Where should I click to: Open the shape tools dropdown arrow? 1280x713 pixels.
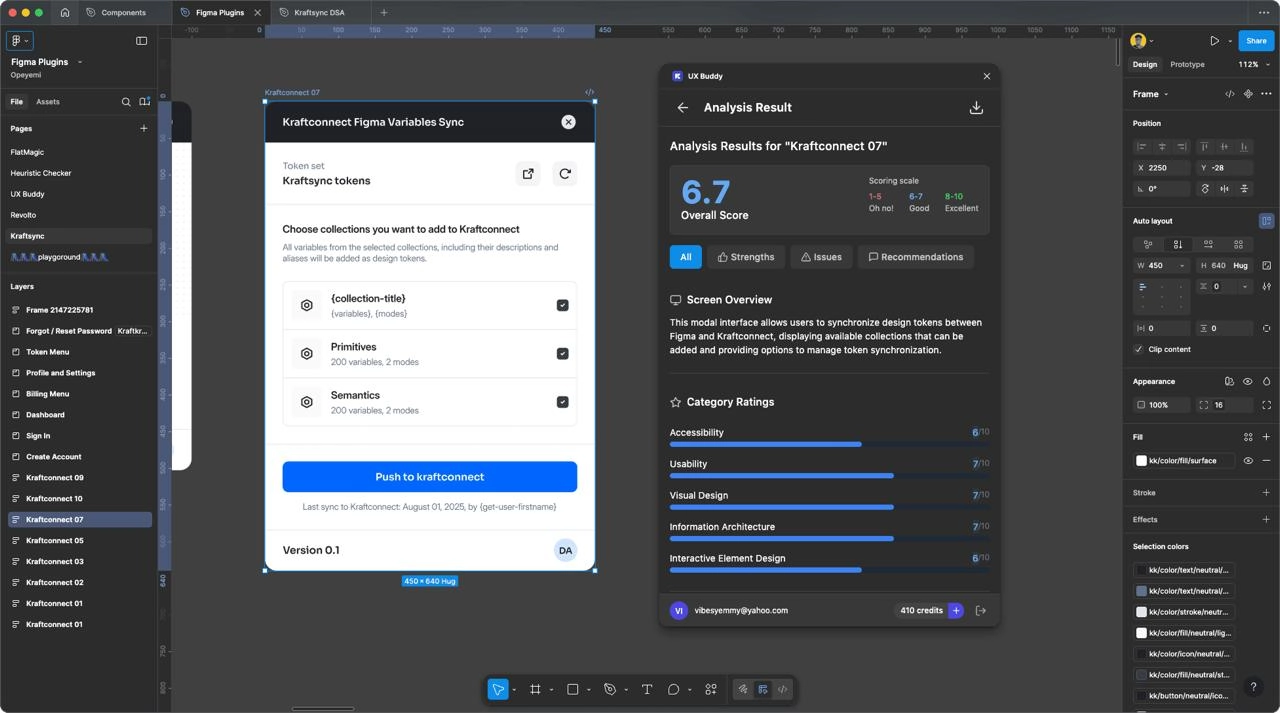click(x=588, y=690)
